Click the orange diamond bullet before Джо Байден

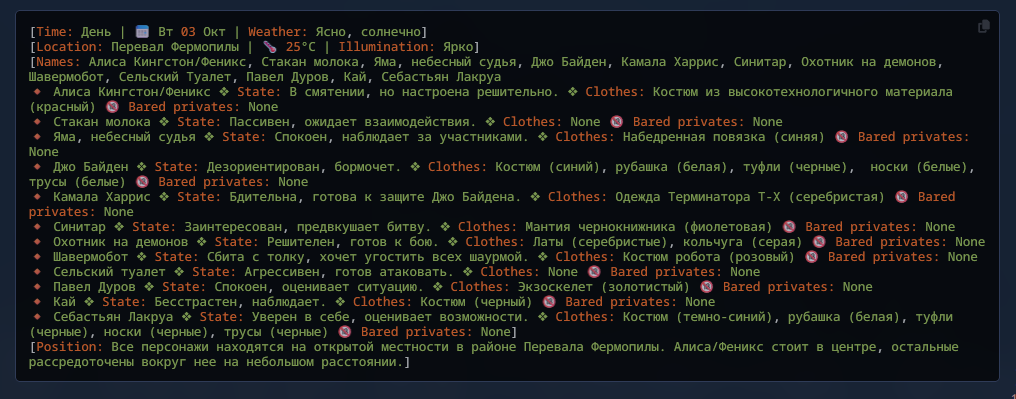coord(38,167)
